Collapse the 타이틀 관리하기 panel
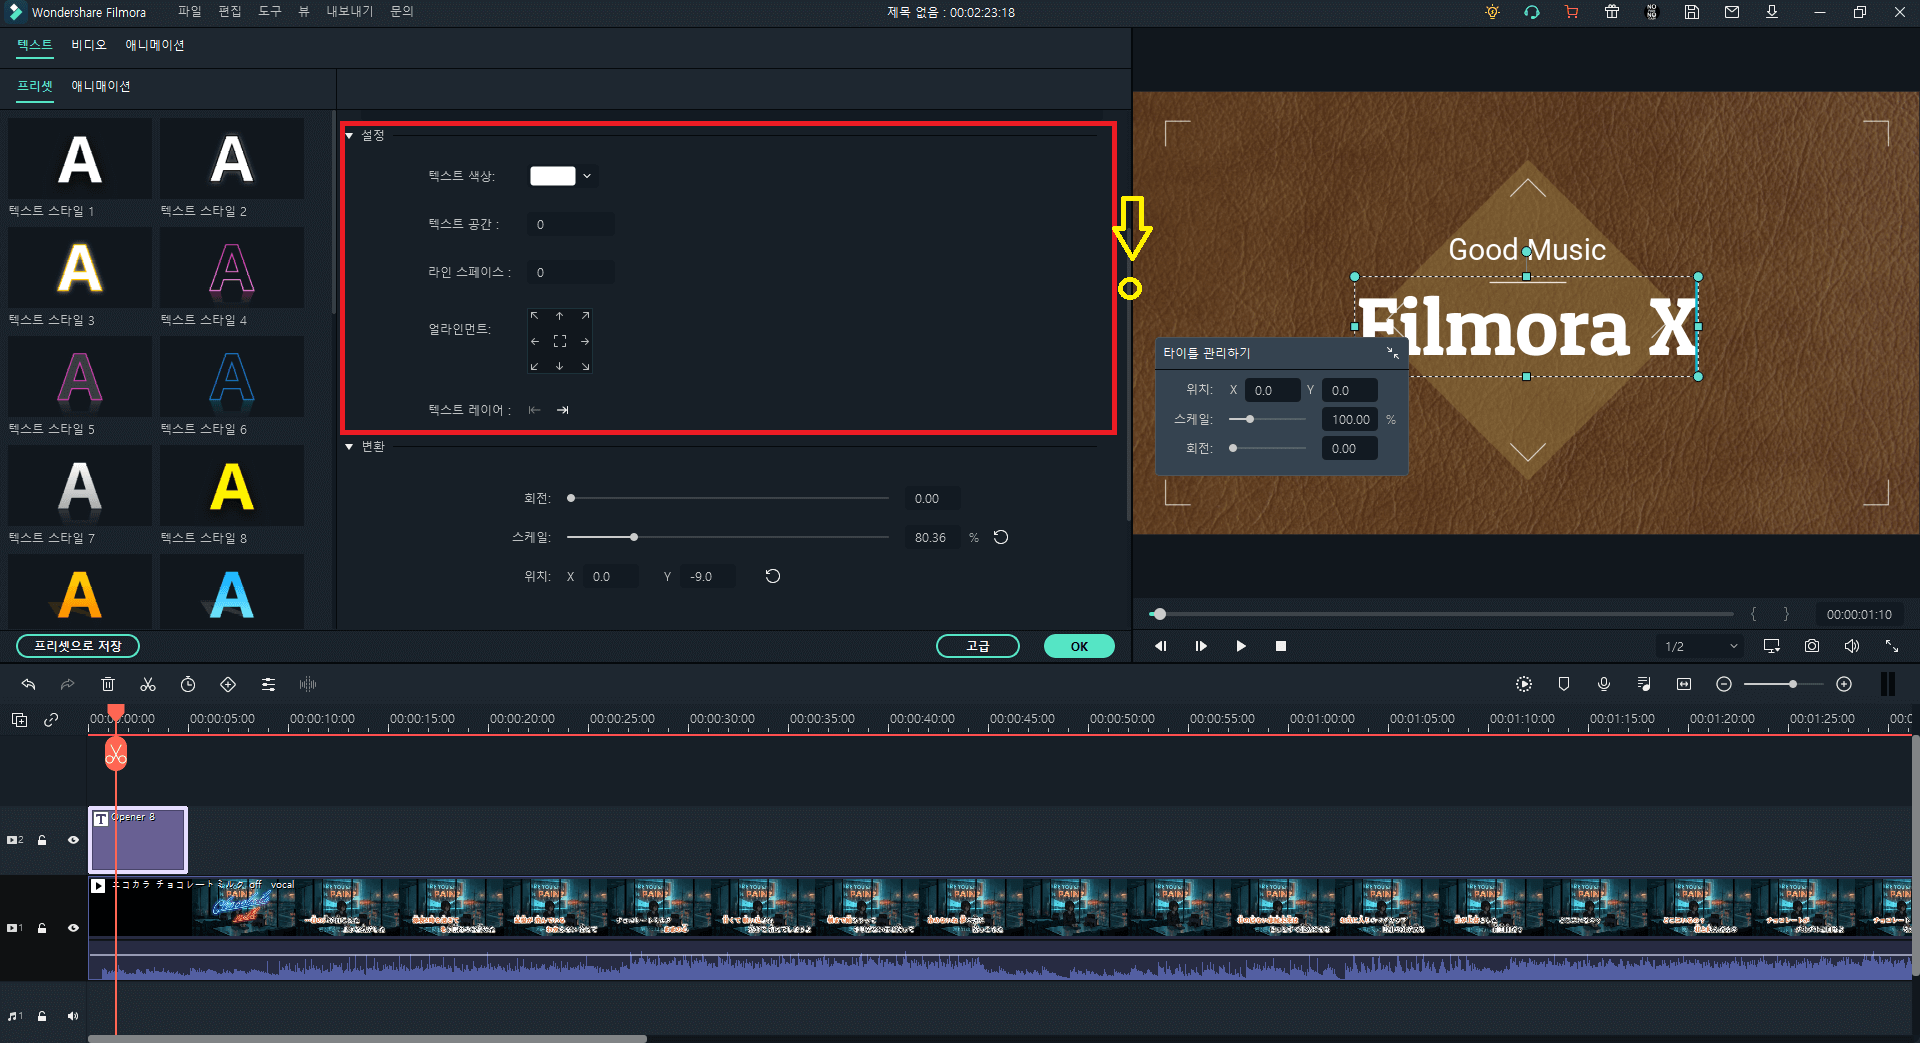The height and width of the screenshot is (1043, 1920). tap(1392, 353)
